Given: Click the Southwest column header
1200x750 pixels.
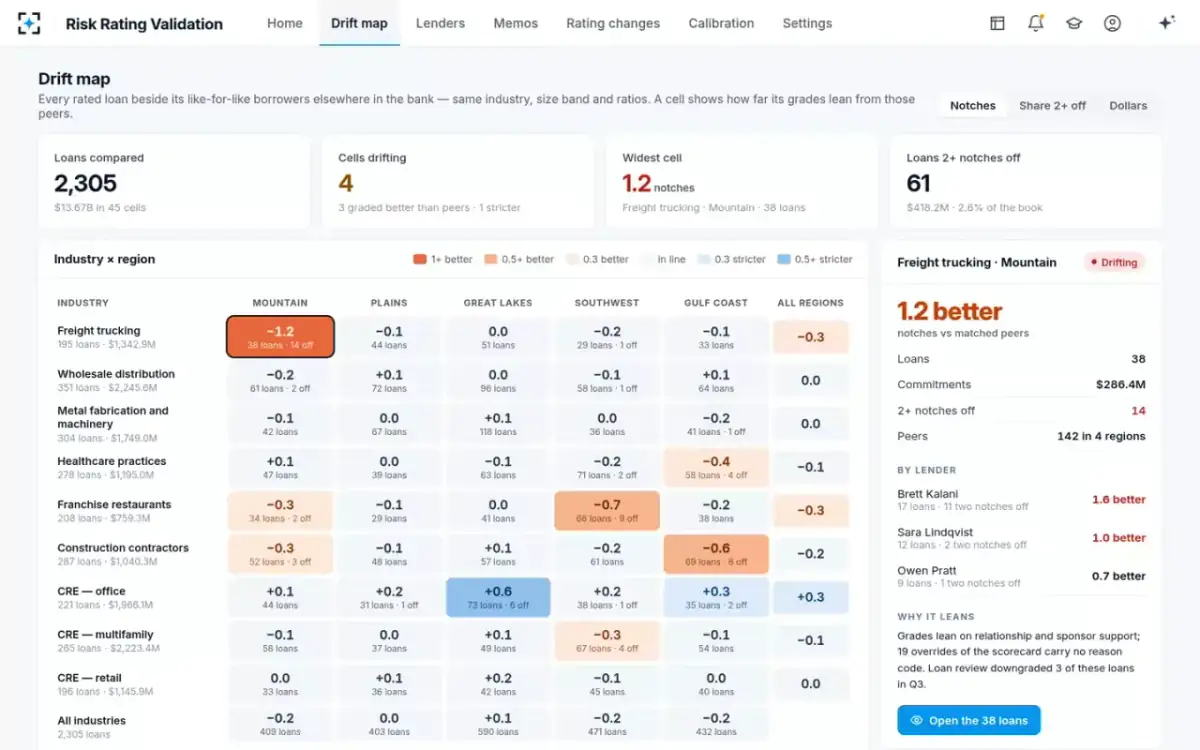Looking at the screenshot, I should click(607, 303).
